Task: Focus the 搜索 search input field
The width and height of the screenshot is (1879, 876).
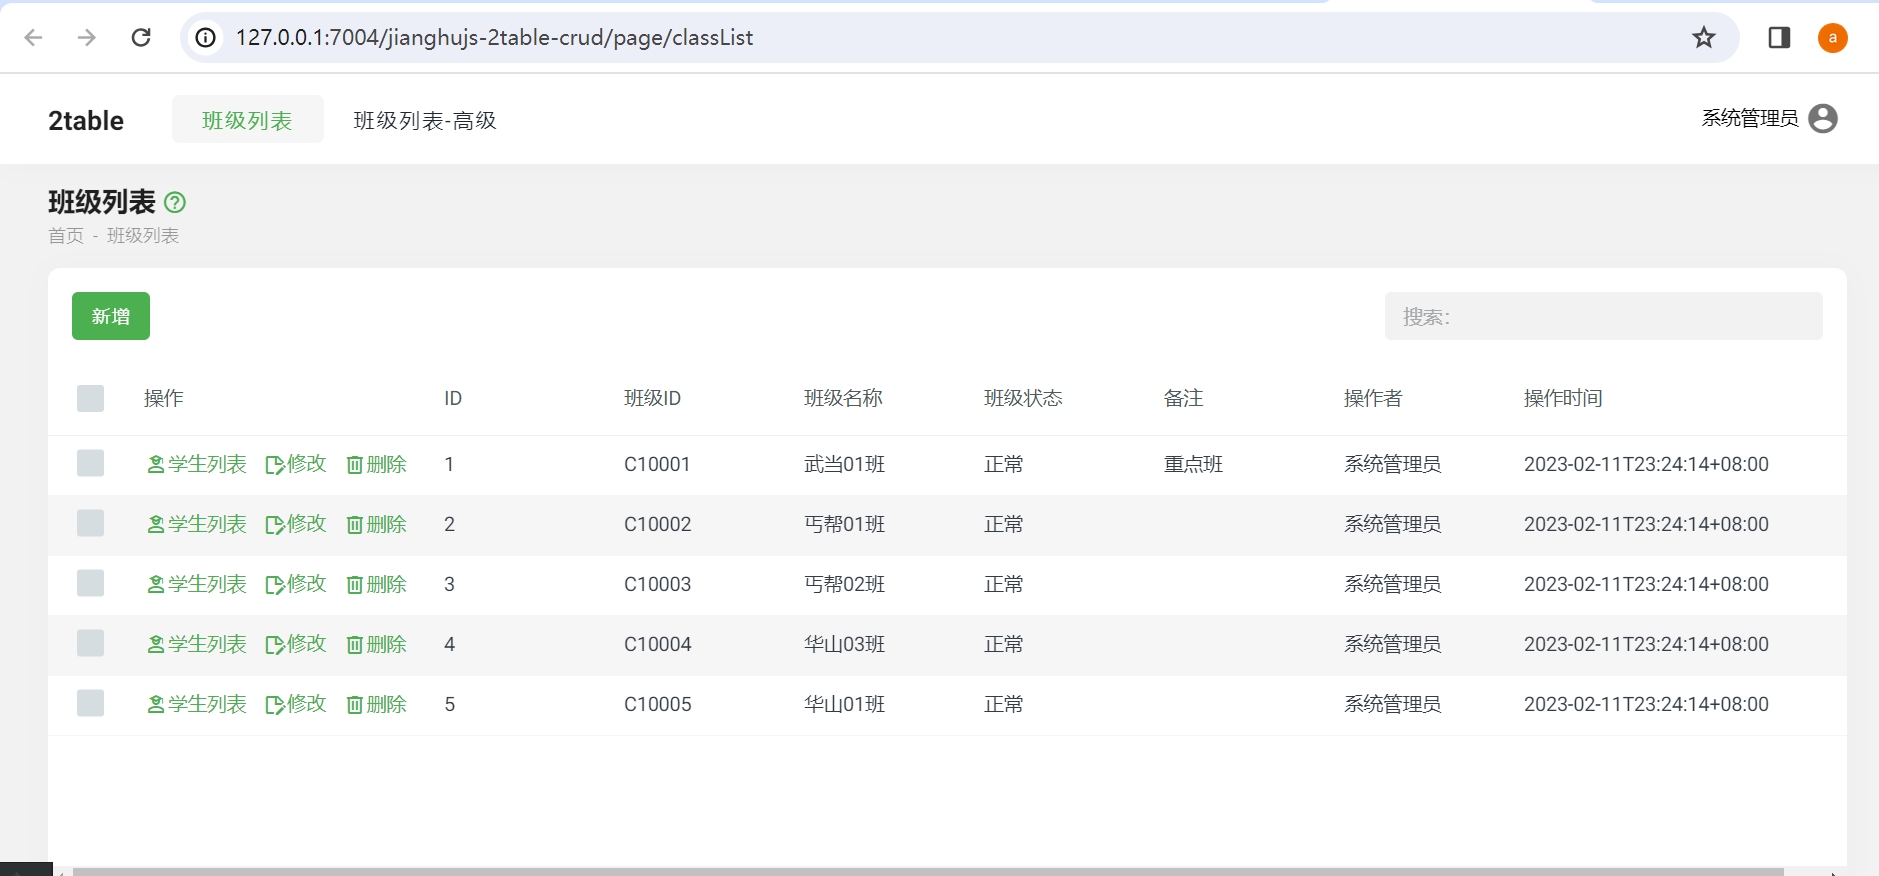Action: (x=1603, y=317)
